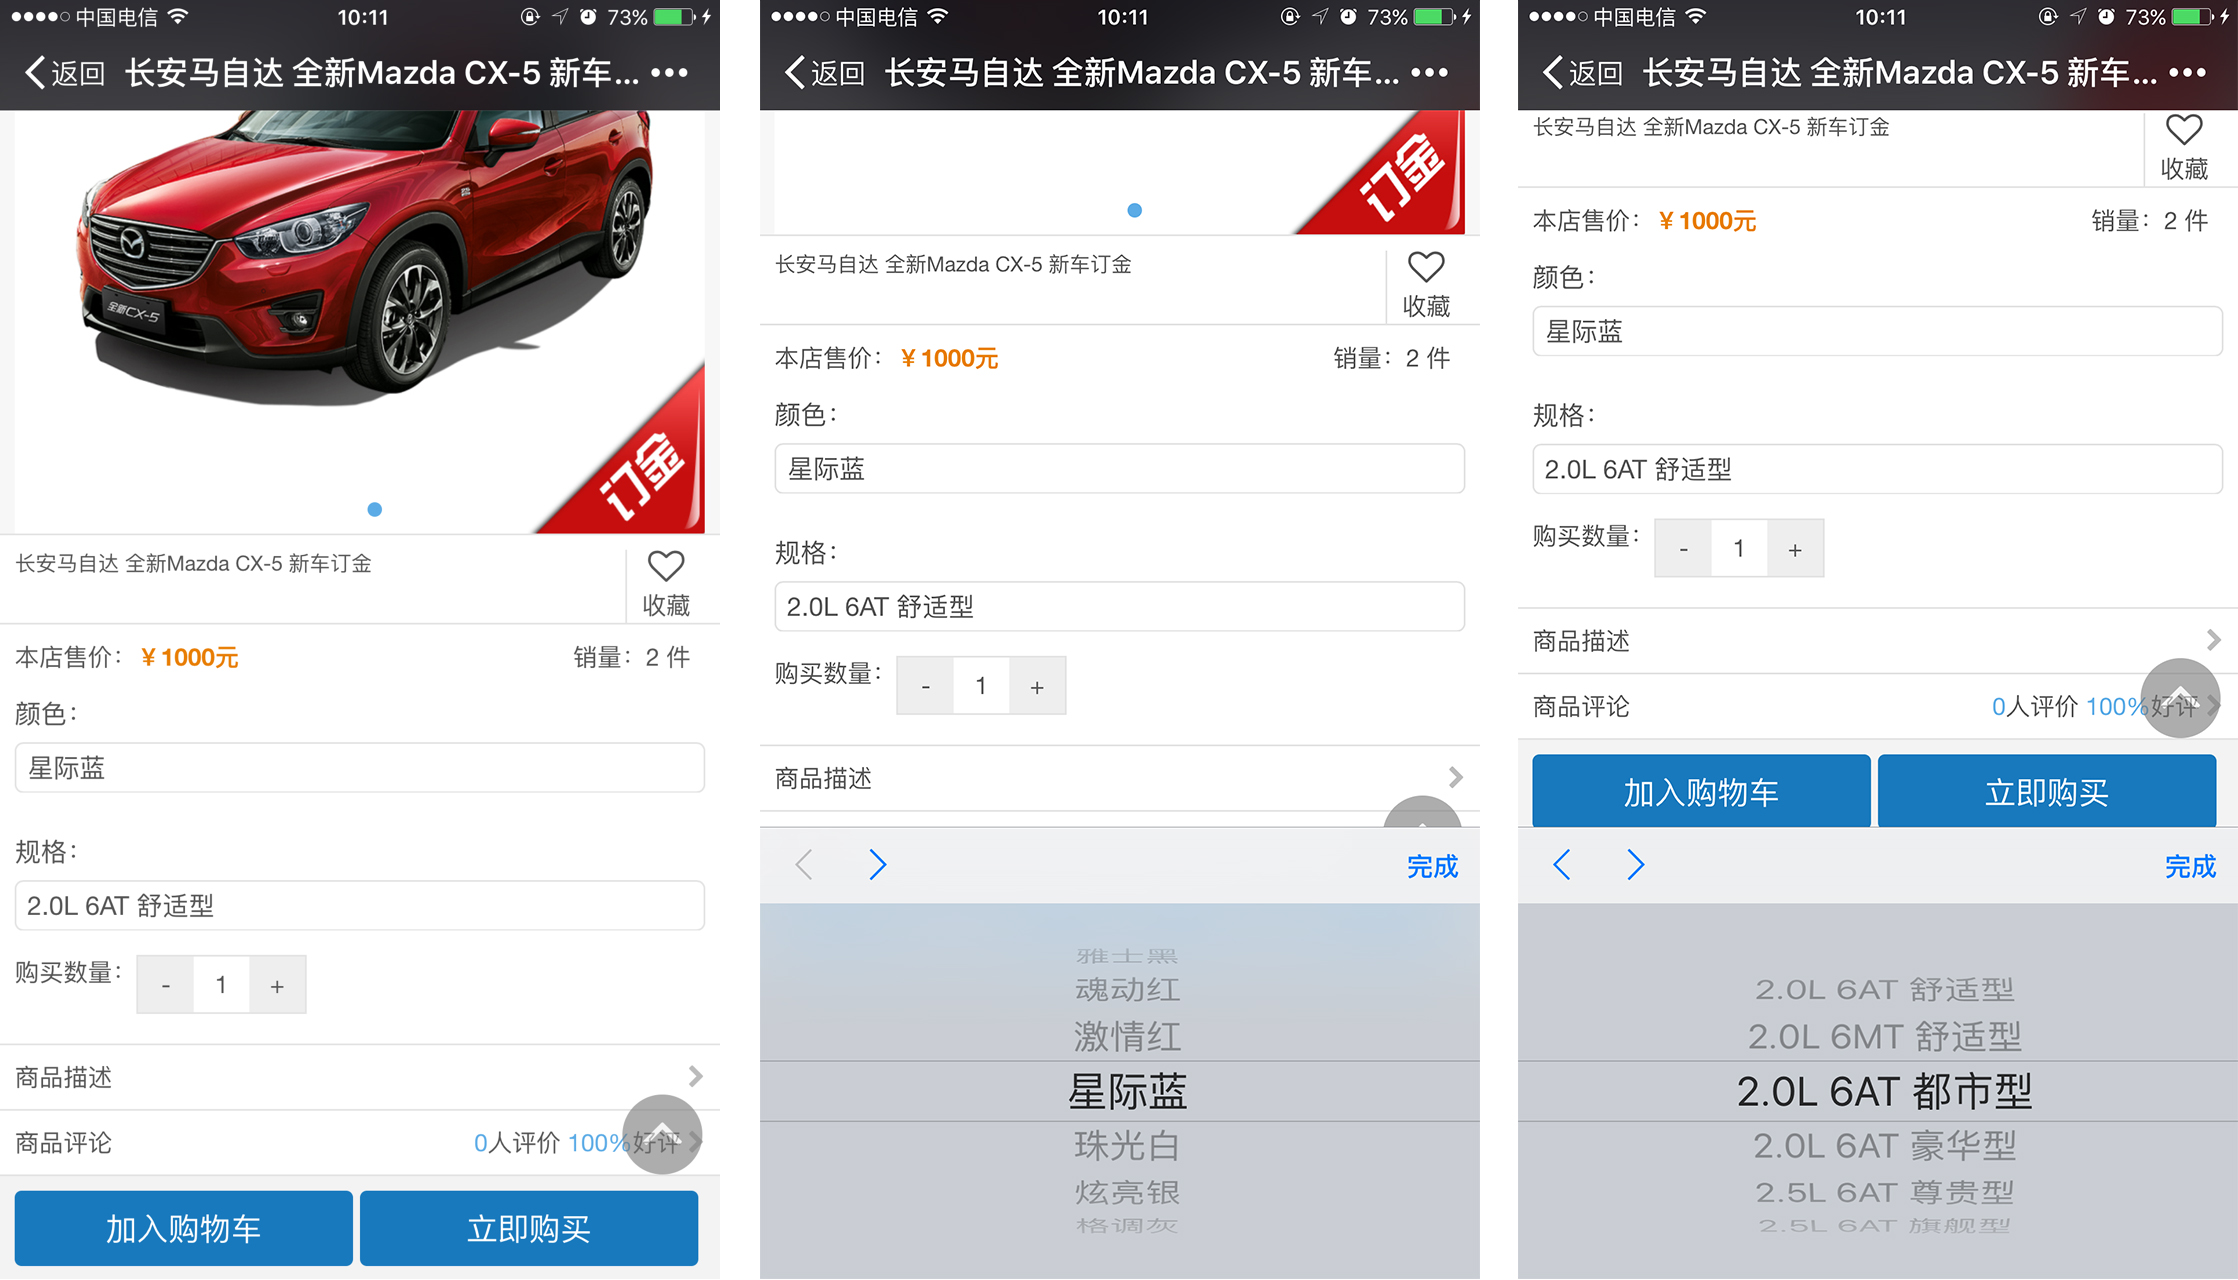Screen dimensions: 2238x1280
Task: Open the three-dots menu on right screen
Action: [x=2187, y=73]
